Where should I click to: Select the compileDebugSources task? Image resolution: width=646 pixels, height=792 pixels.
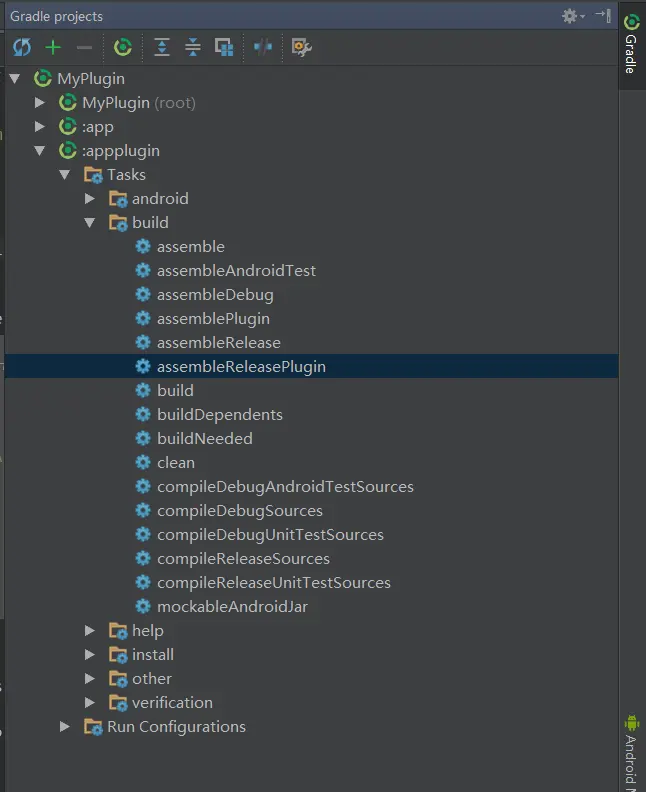click(239, 511)
